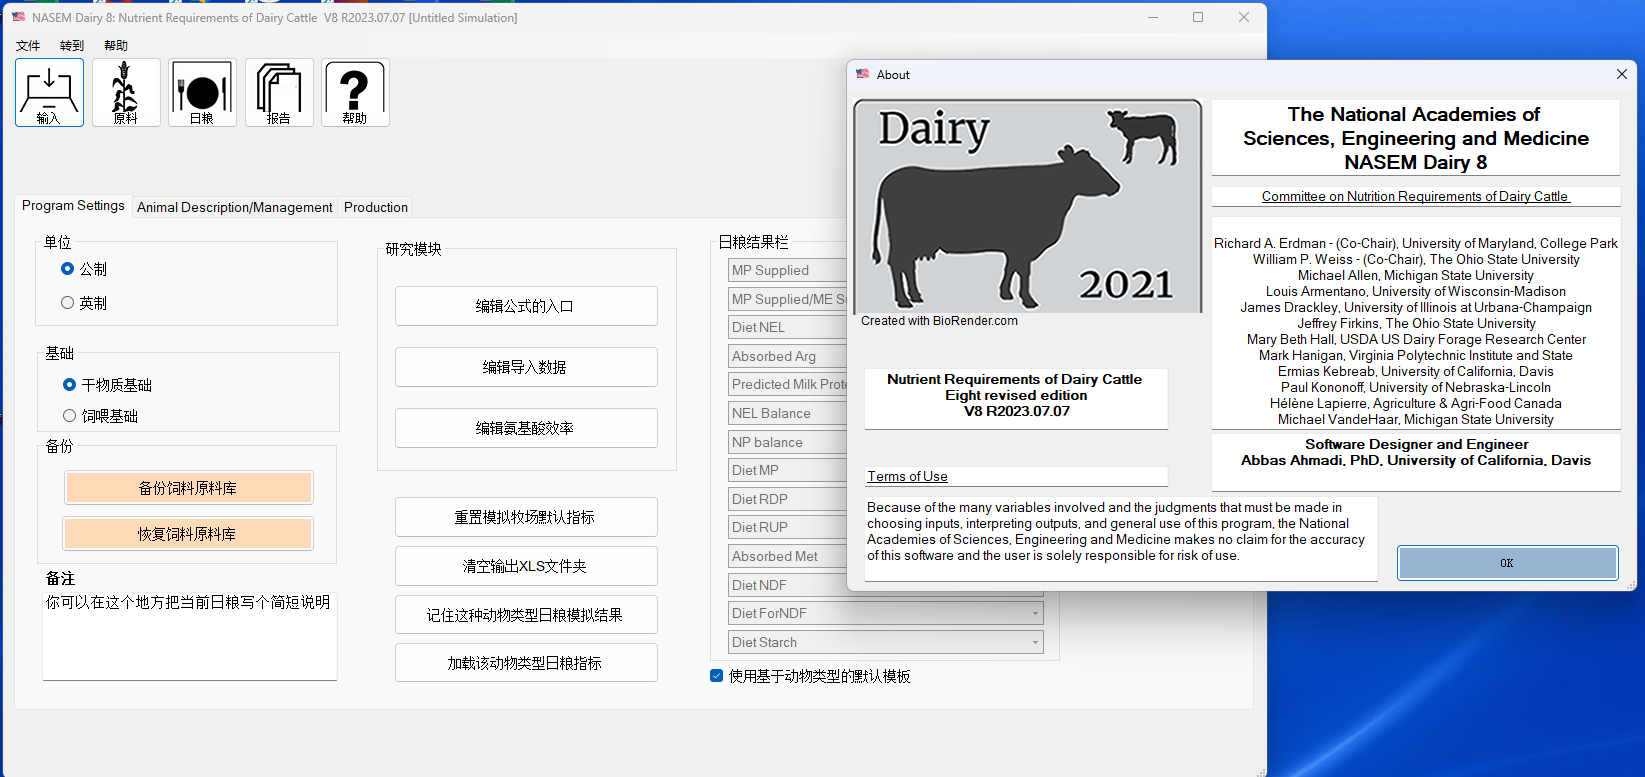Click into the 备注 notes text box

(189, 635)
